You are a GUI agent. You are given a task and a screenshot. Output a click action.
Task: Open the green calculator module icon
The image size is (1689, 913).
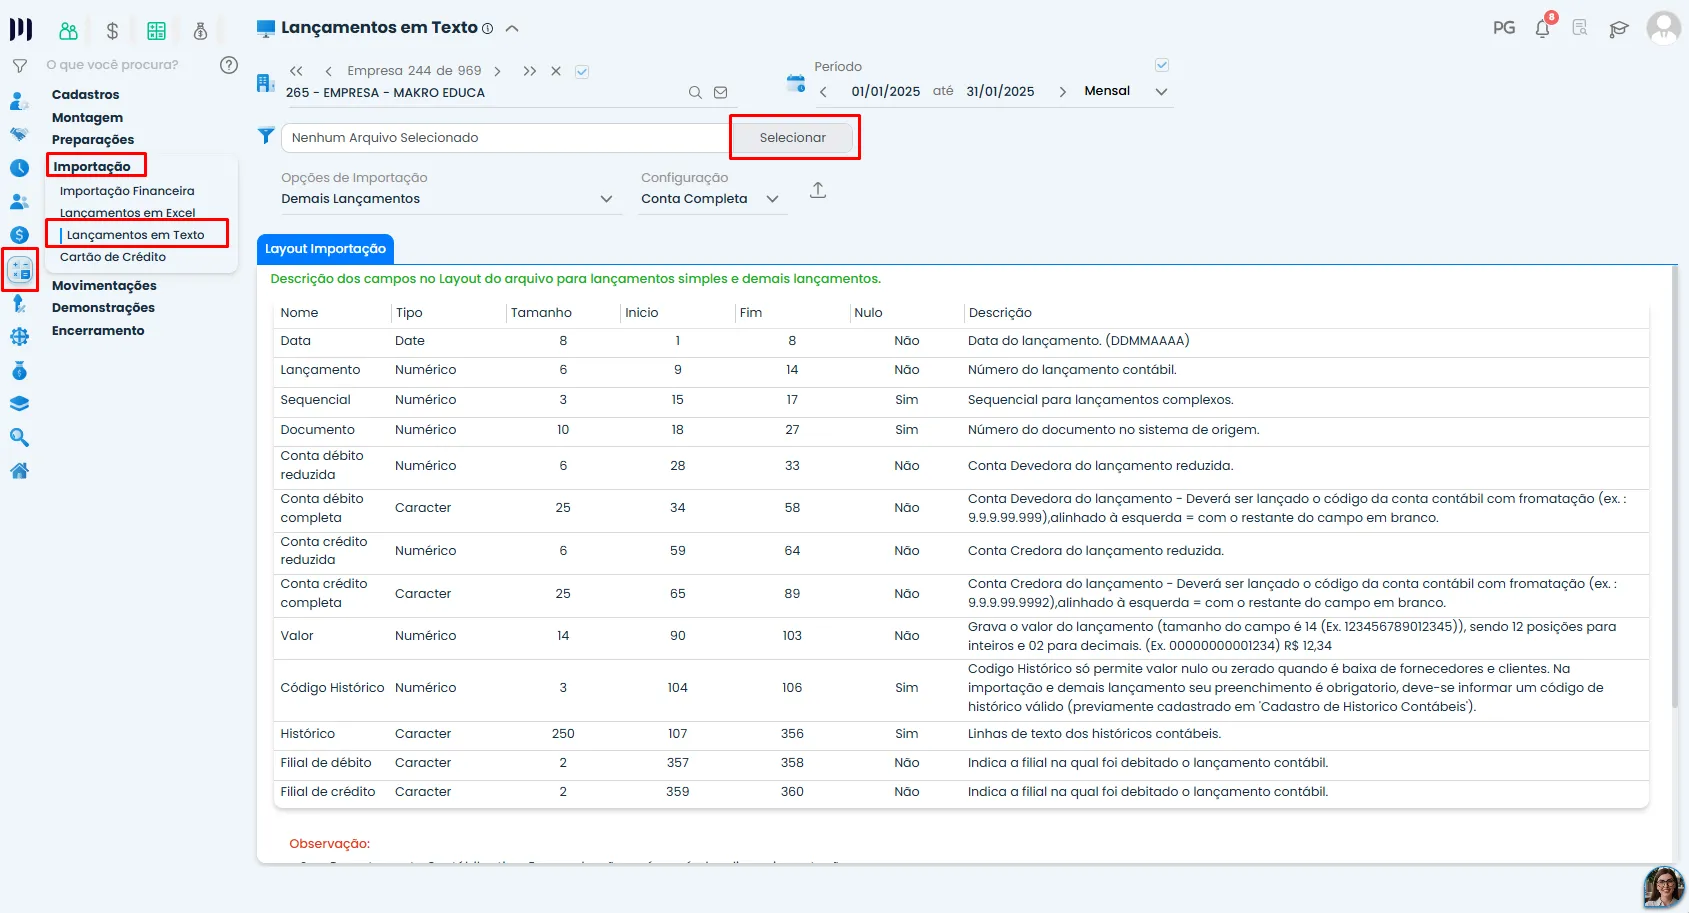point(156,31)
